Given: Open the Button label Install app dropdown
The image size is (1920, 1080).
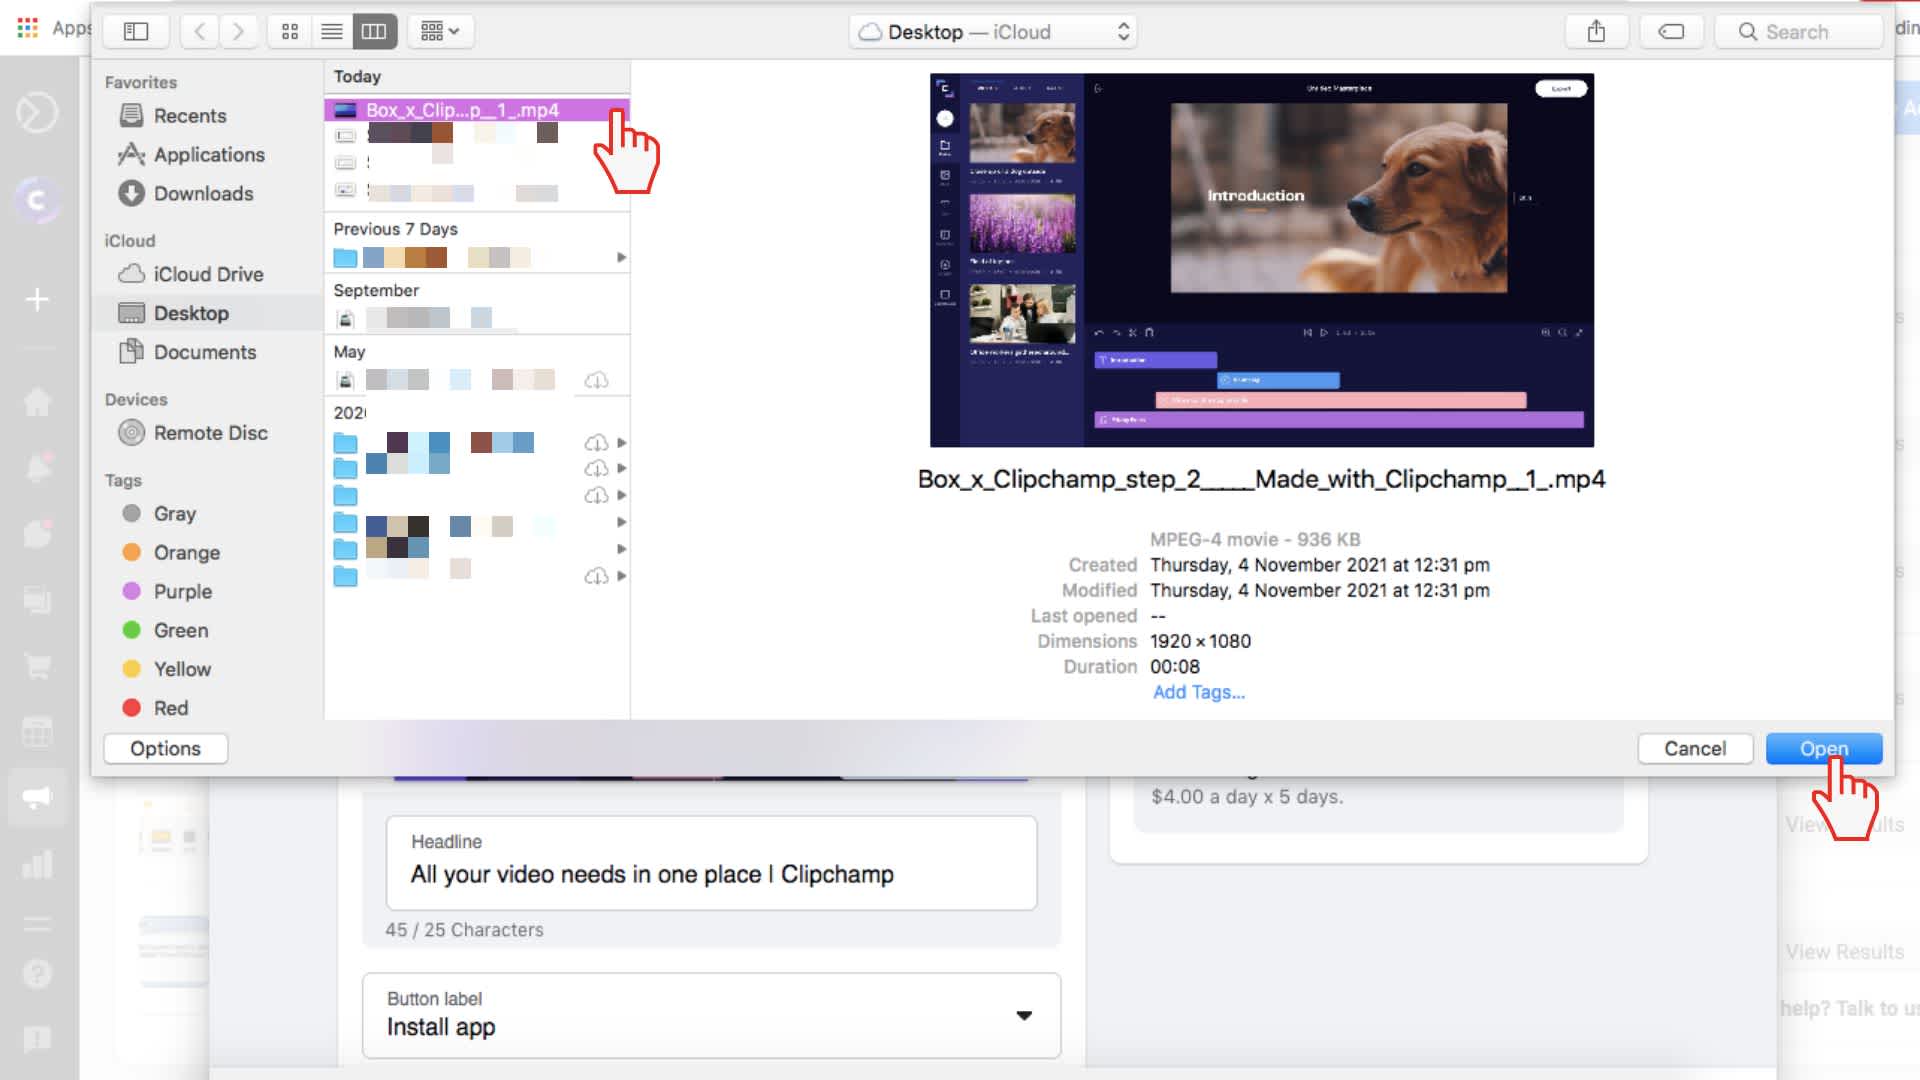Looking at the screenshot, I should pyautogui.click(x=712, y=1015).
